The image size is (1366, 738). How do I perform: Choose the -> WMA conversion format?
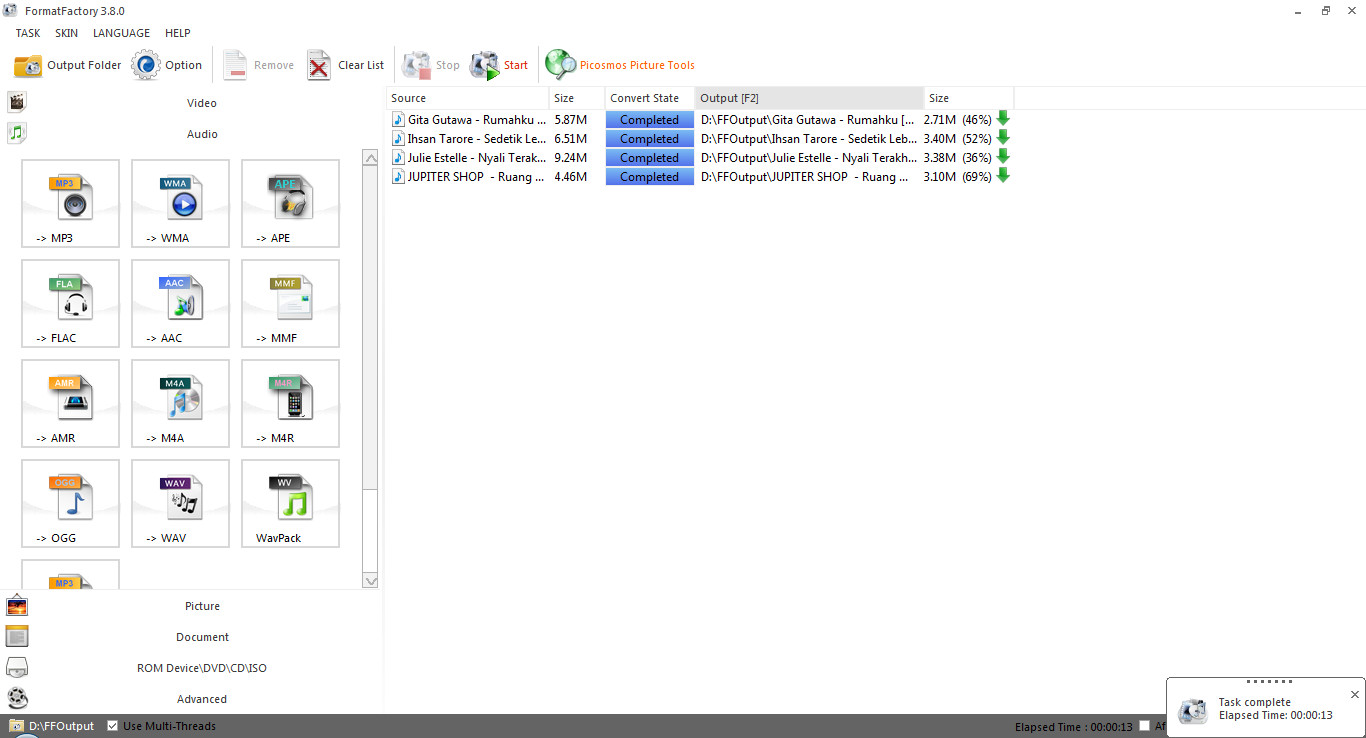tap(180, 204)
